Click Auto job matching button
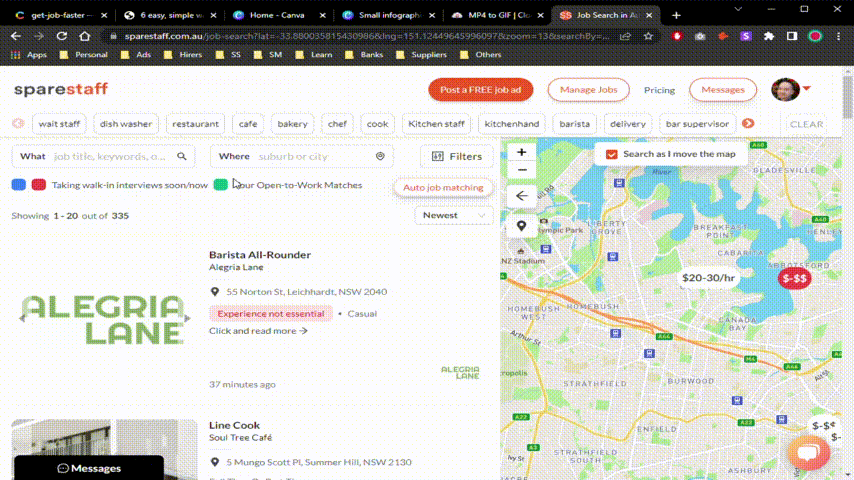Screen dimensions: 854x480 click(443, 187)
